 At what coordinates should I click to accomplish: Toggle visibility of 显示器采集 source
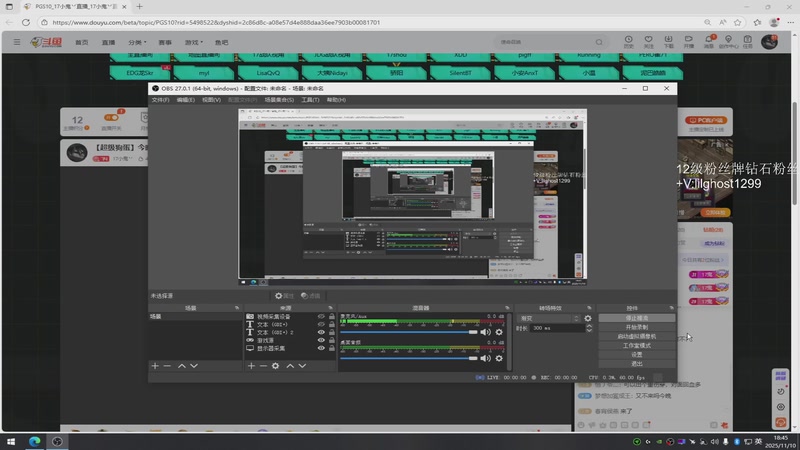(321, 348)
